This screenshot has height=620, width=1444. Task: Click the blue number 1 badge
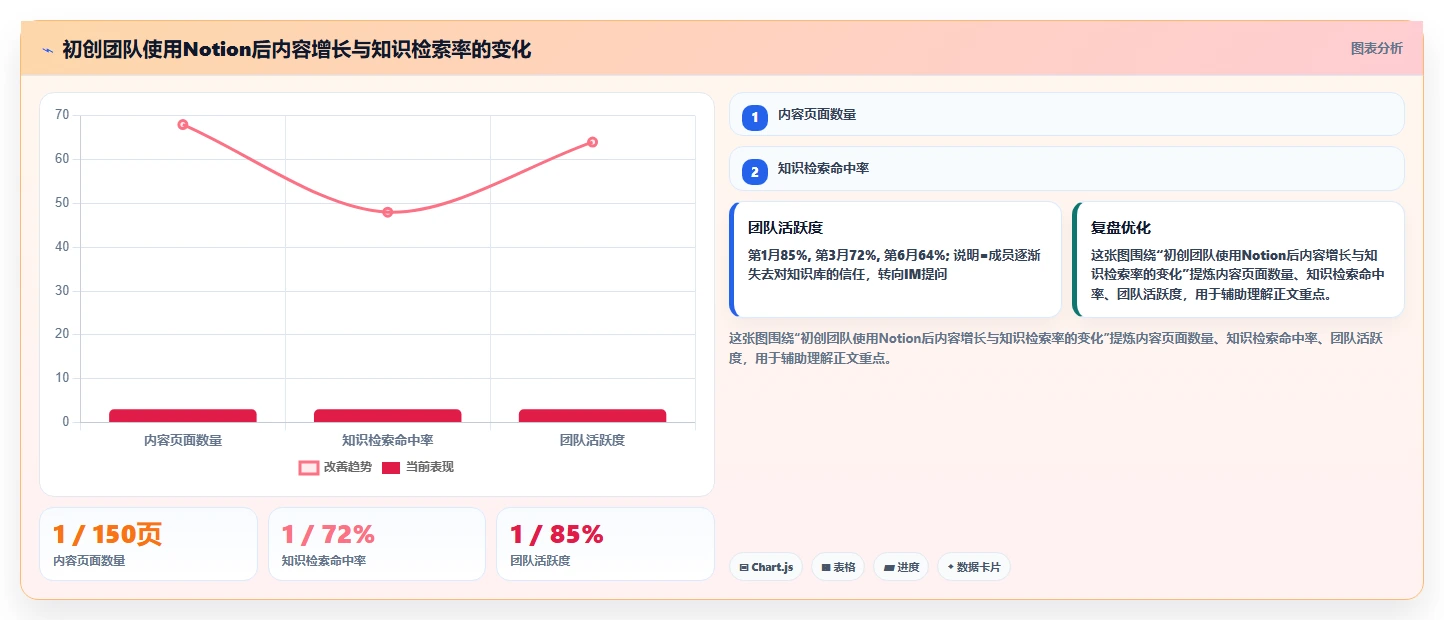point(755,117)
